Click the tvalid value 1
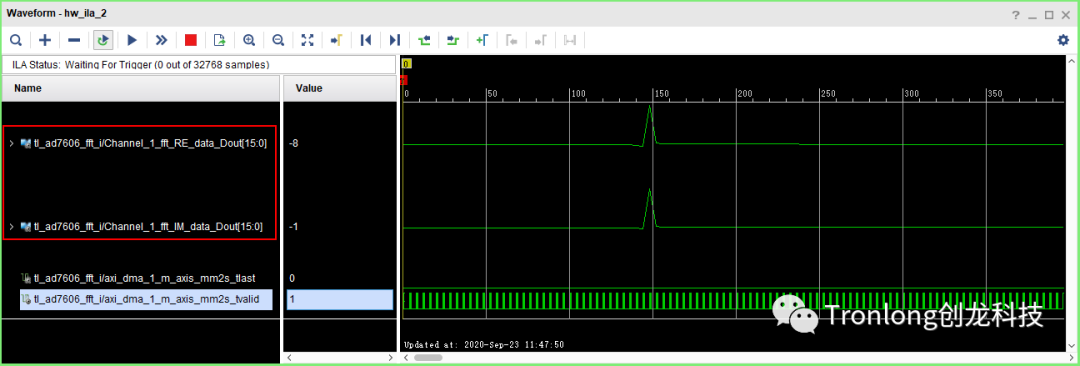1080x366 pixels. click(340, 299)
